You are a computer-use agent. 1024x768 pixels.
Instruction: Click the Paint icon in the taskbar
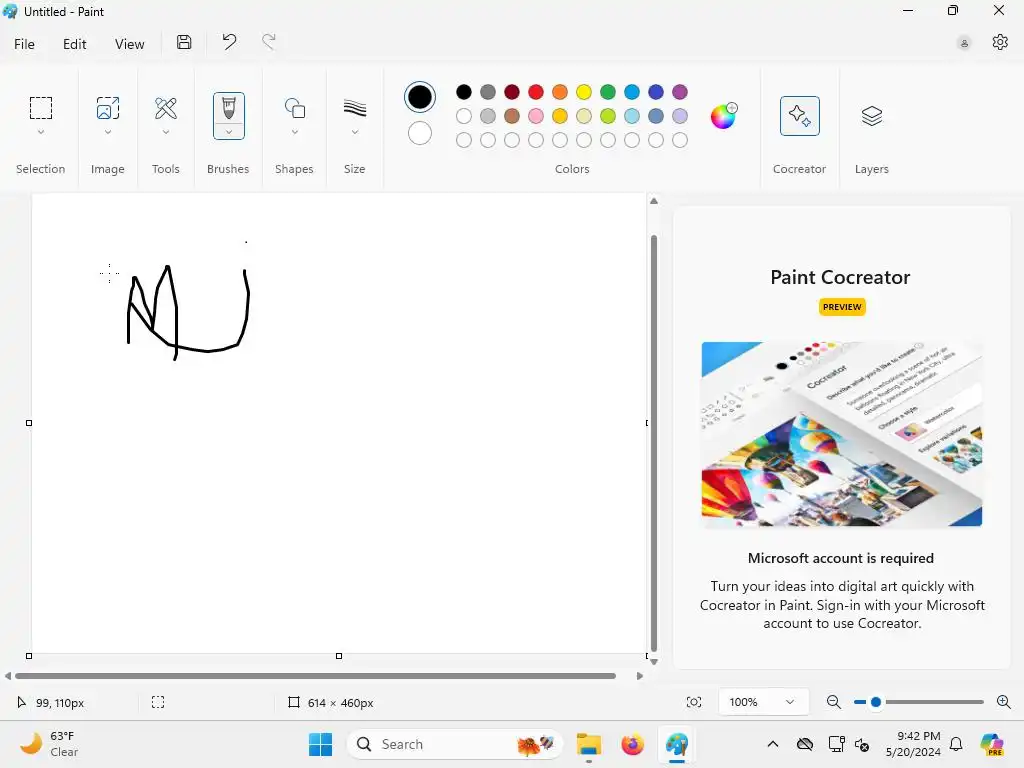677,744
